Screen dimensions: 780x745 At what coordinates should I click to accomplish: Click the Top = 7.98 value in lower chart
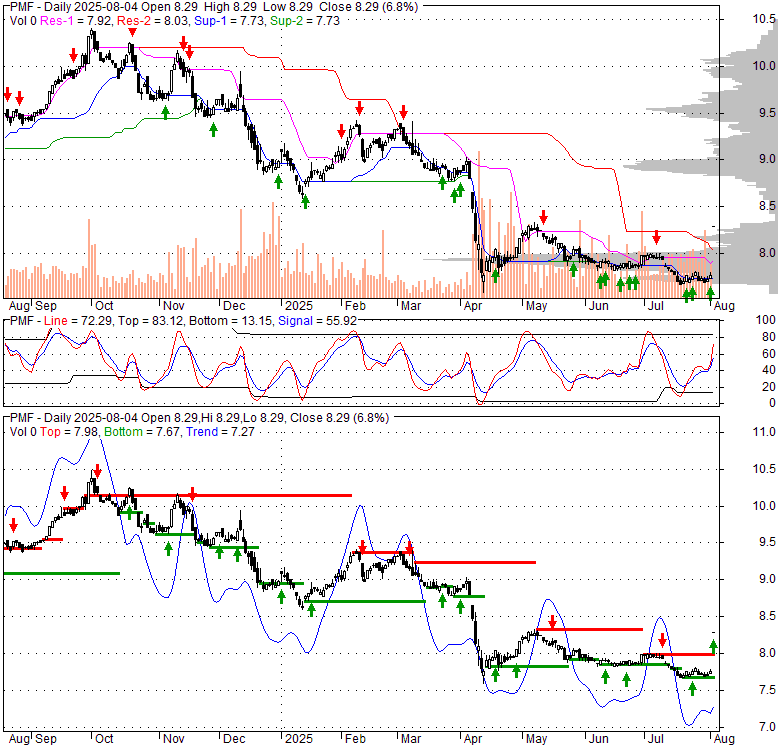coord(69,432)
